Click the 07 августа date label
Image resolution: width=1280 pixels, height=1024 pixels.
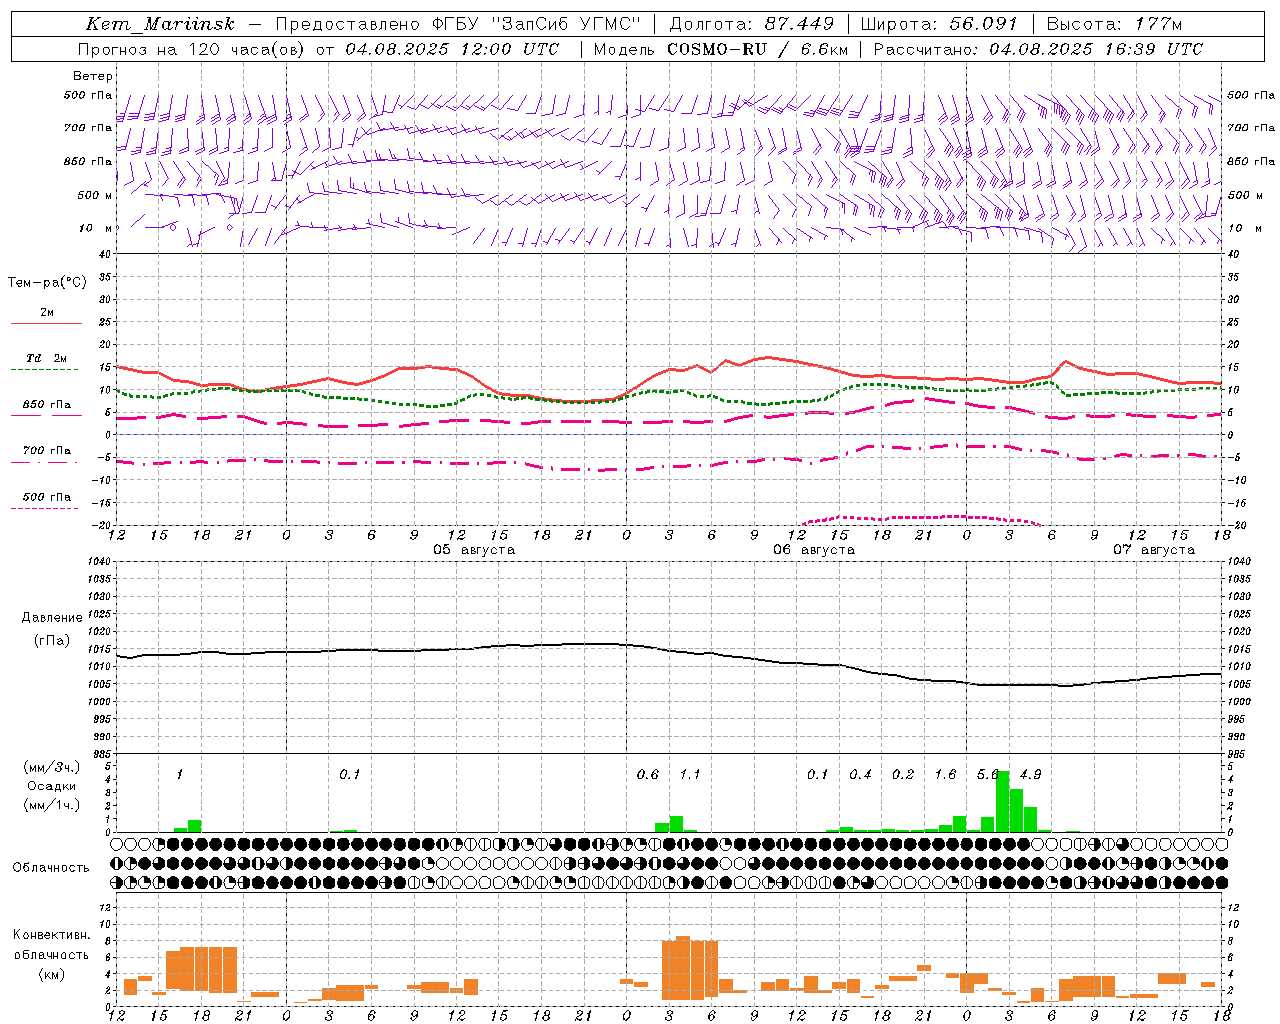click(x=1153, y=550)
